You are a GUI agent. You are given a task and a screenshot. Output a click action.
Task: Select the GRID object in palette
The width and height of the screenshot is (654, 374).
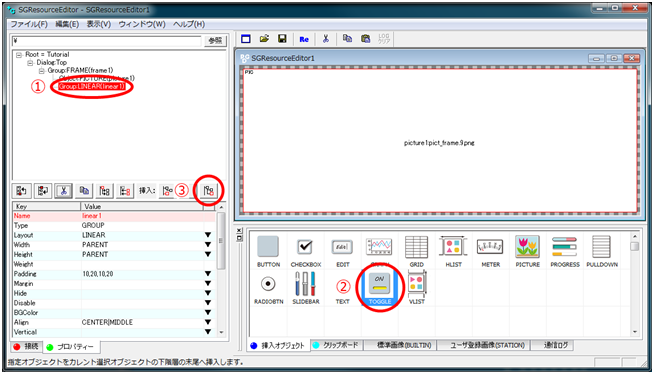click(416, 251)
